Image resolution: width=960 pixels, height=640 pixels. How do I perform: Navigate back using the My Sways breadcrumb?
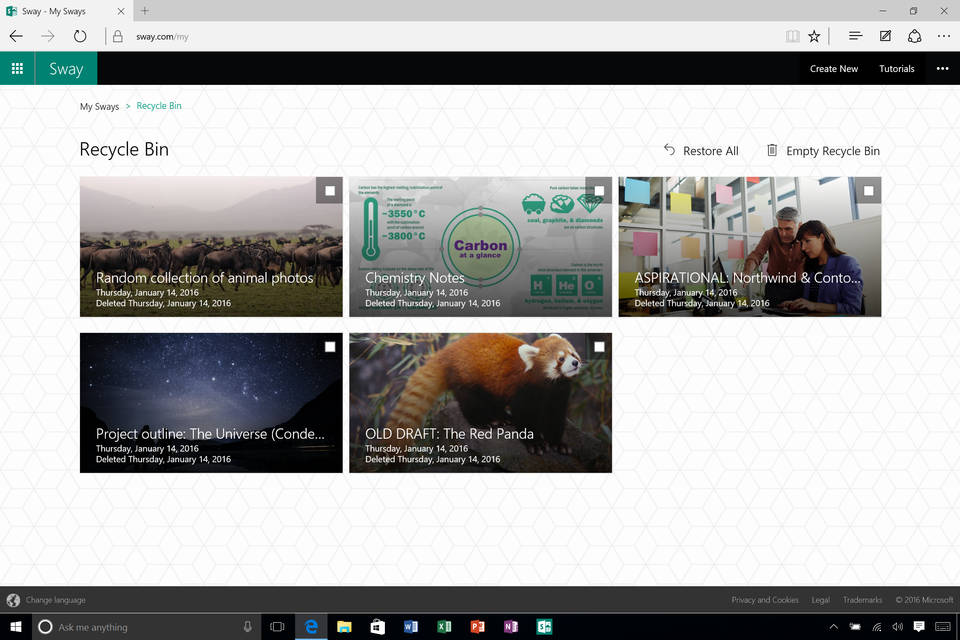click(98, 105)
